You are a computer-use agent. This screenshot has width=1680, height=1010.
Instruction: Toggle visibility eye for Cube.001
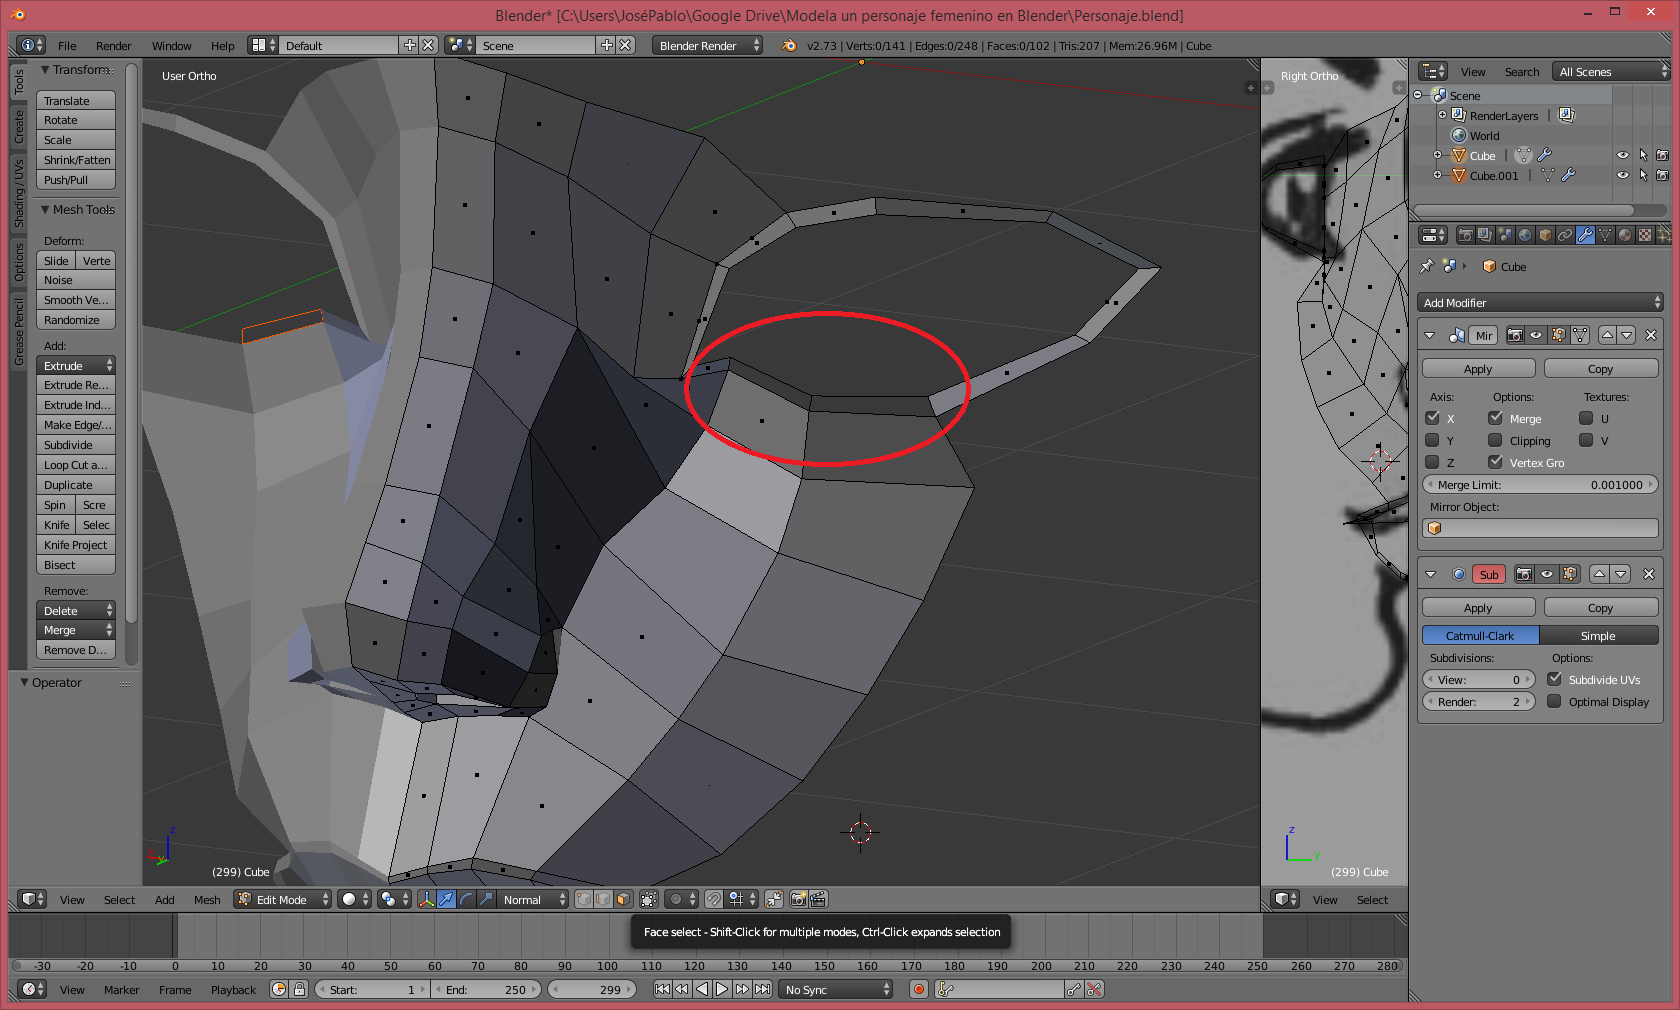pos(1622,175)
